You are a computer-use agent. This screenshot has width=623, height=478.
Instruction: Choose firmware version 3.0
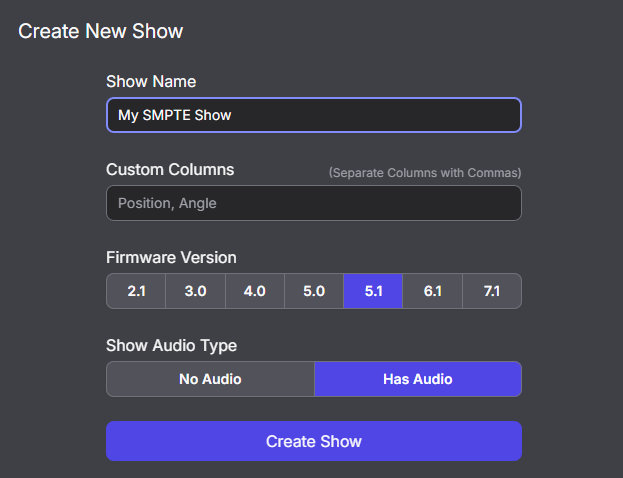(x=195, y=291)
